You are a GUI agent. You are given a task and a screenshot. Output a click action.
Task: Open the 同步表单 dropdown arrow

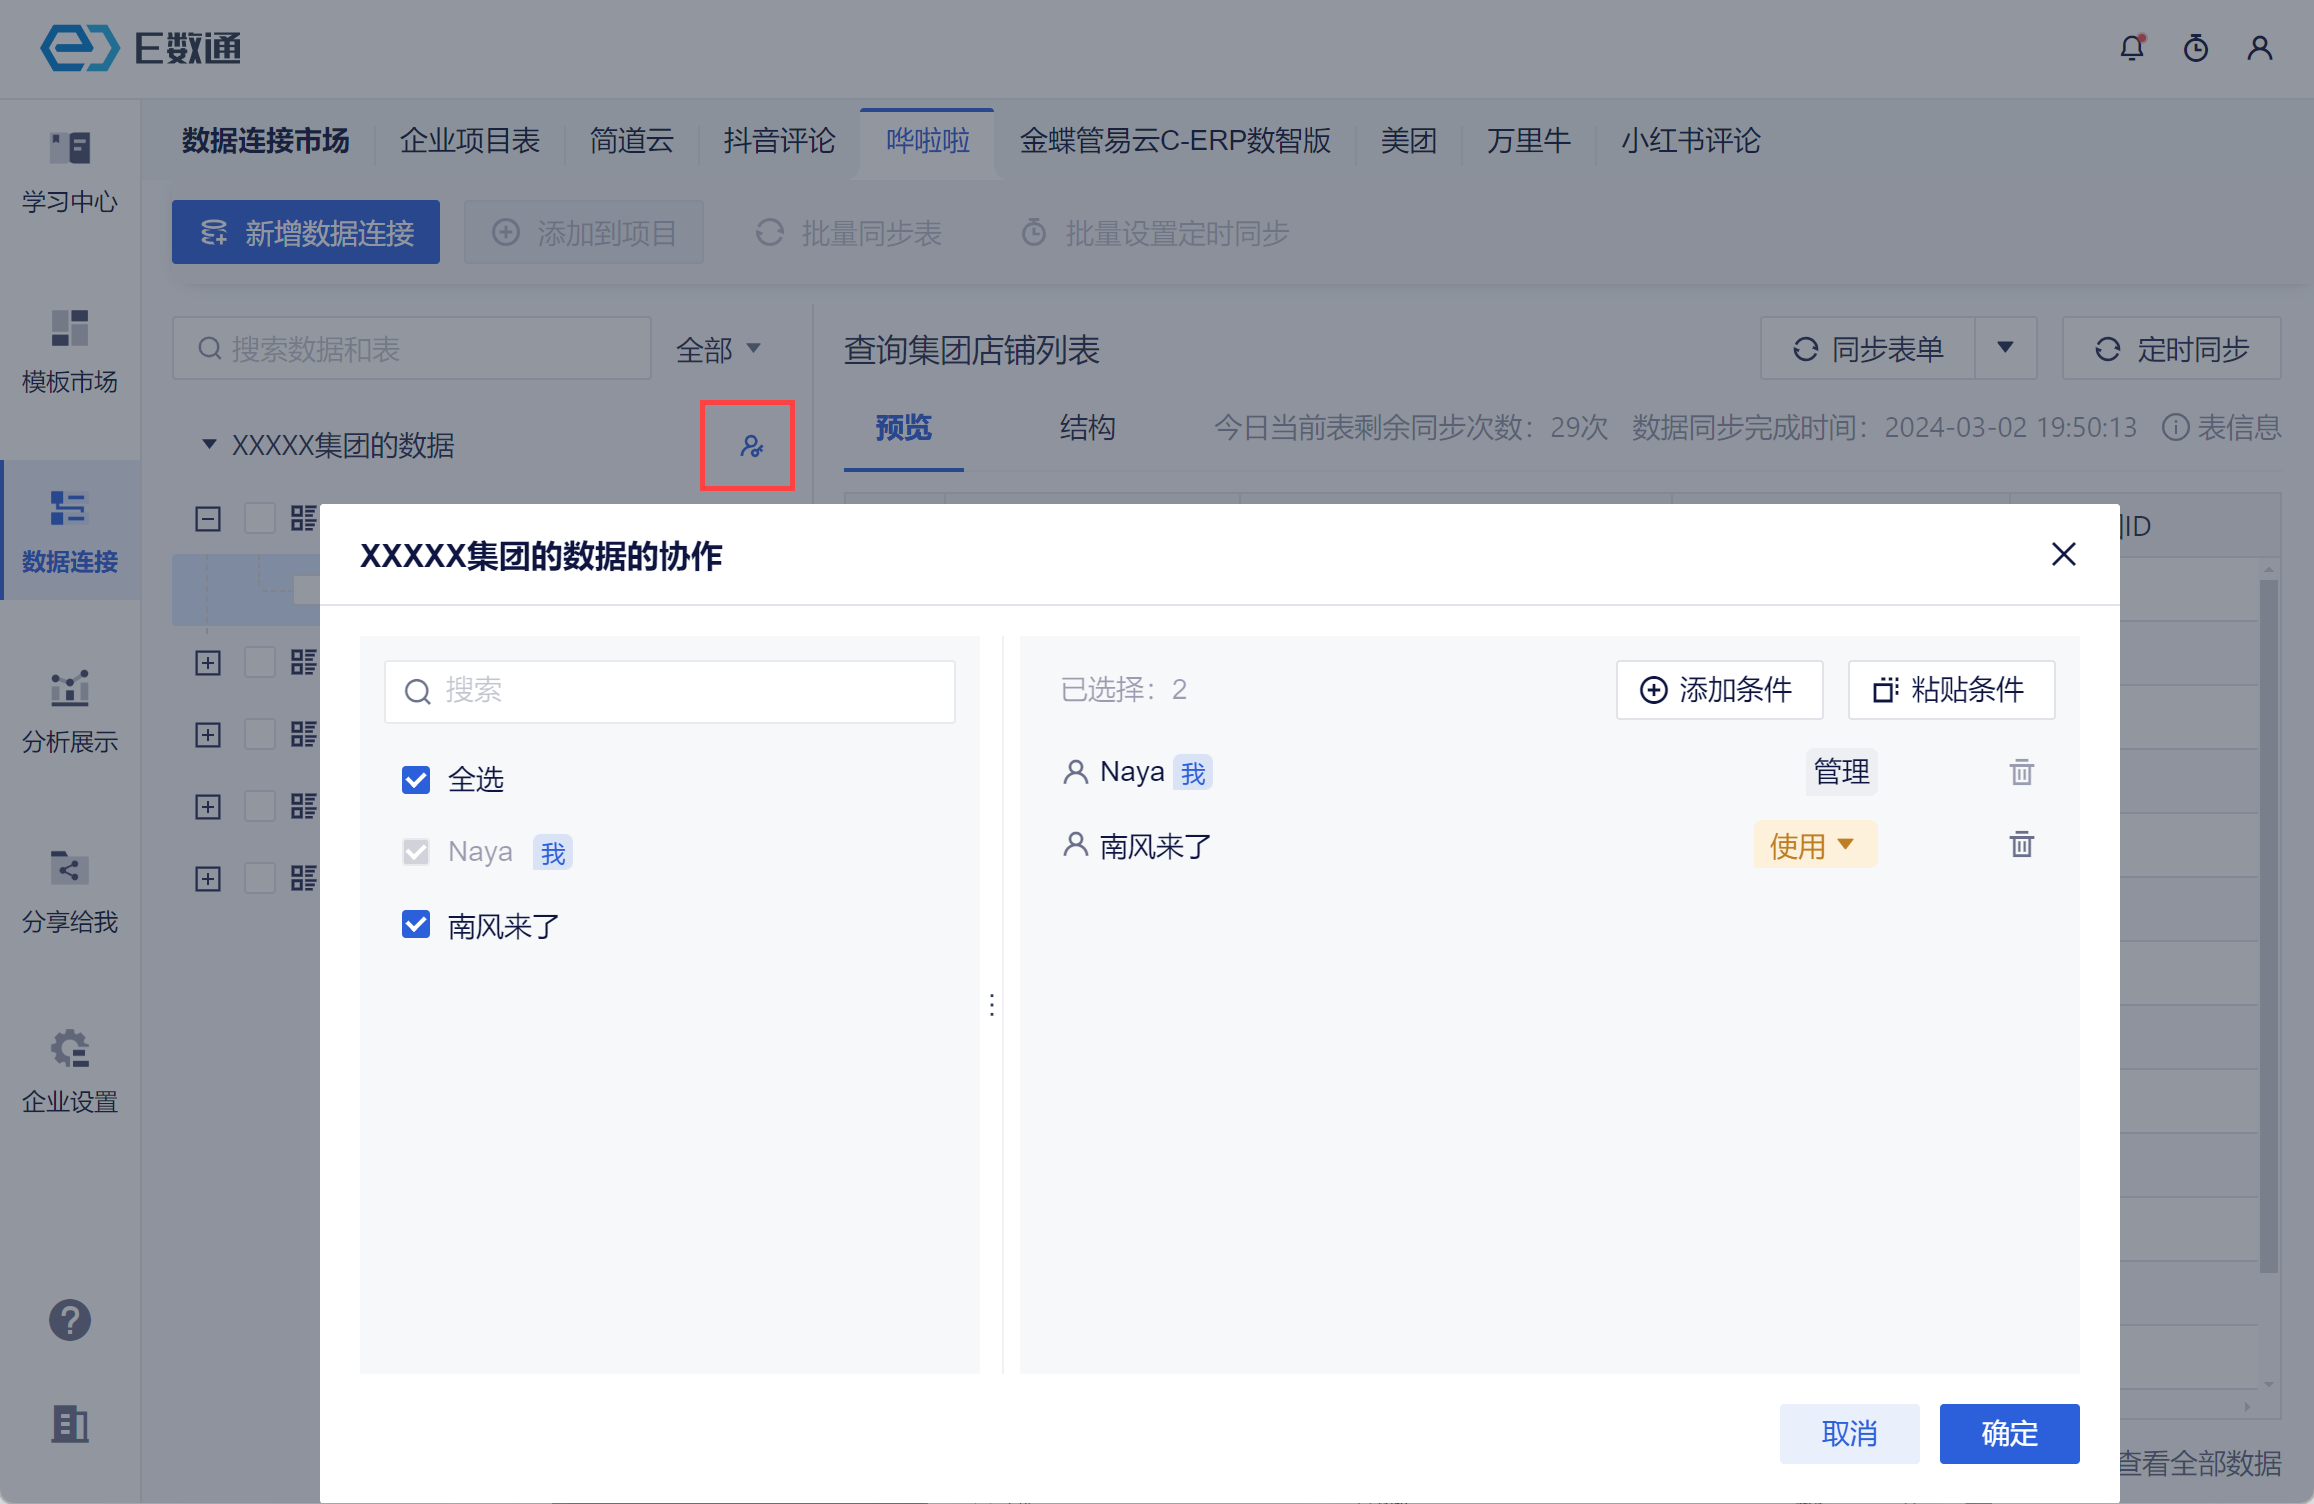2005,348
